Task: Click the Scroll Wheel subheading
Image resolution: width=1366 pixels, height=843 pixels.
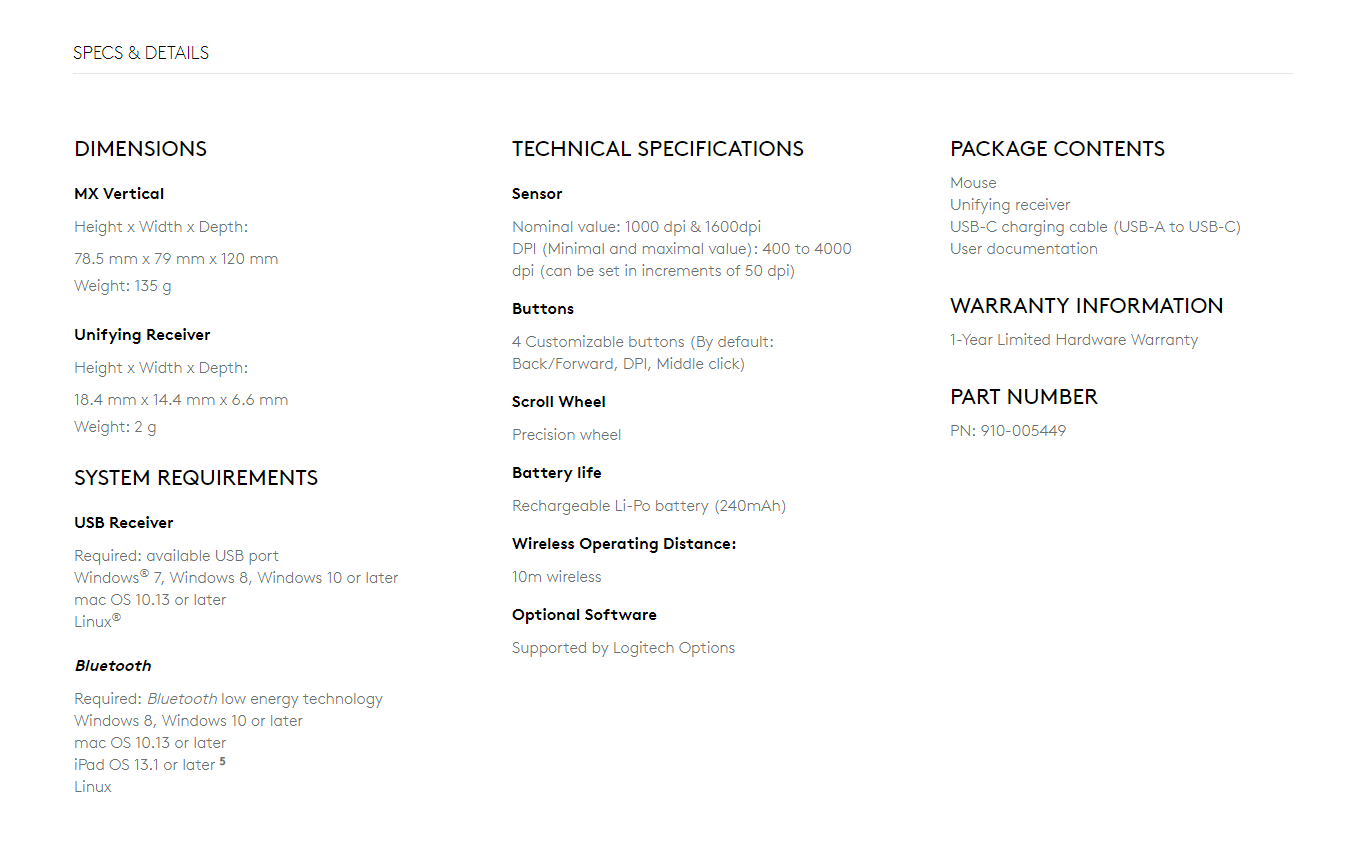Action: (559, 402)
